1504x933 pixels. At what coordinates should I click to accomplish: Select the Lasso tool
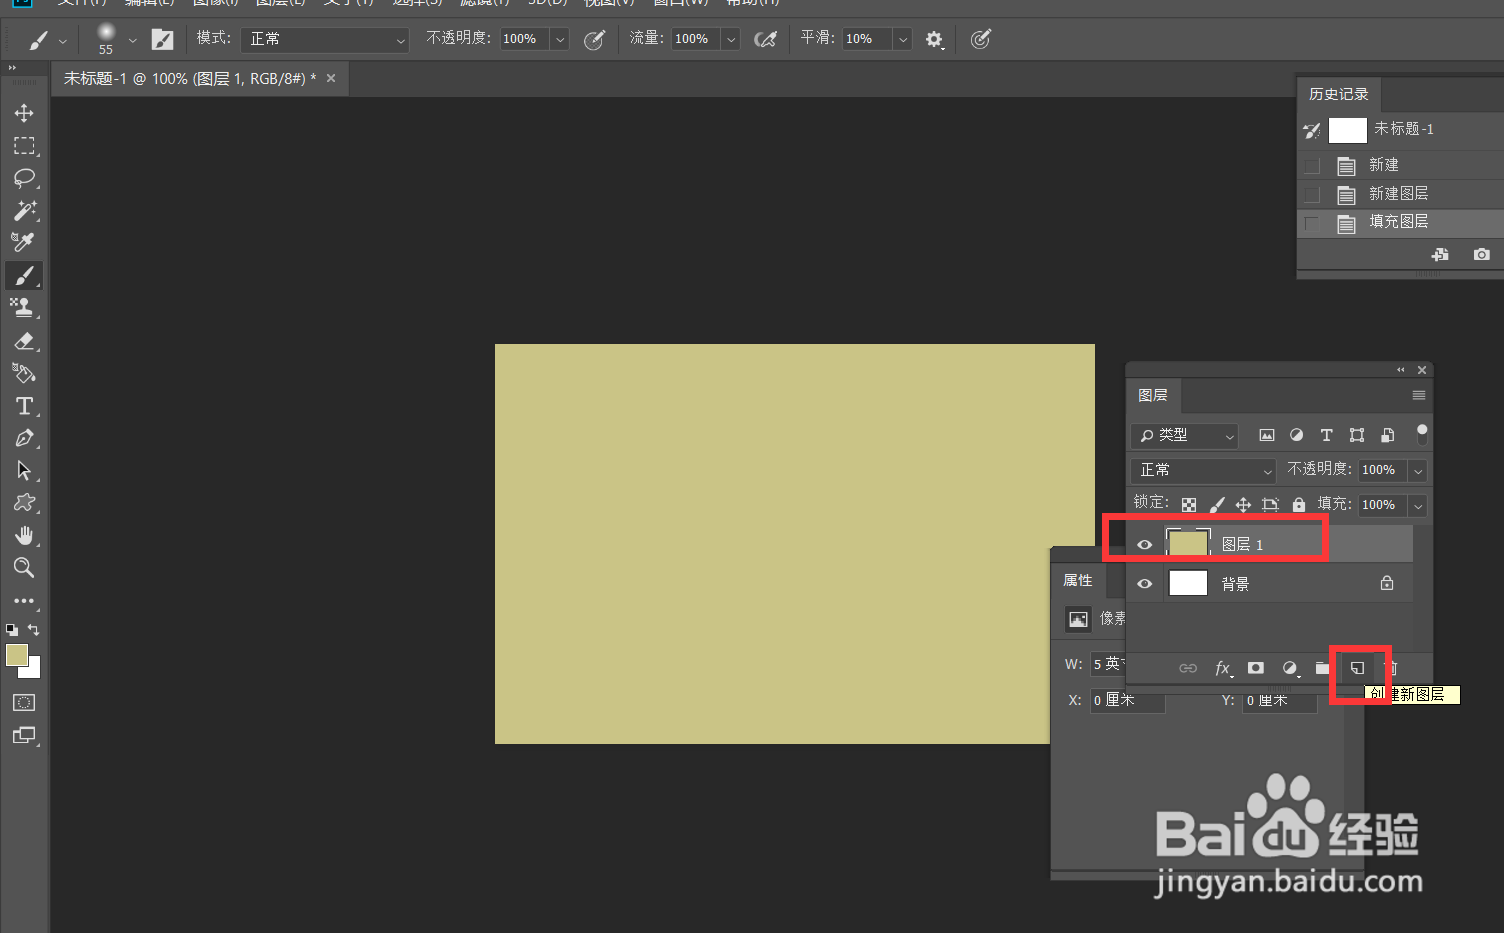click(x=24, y=178)
